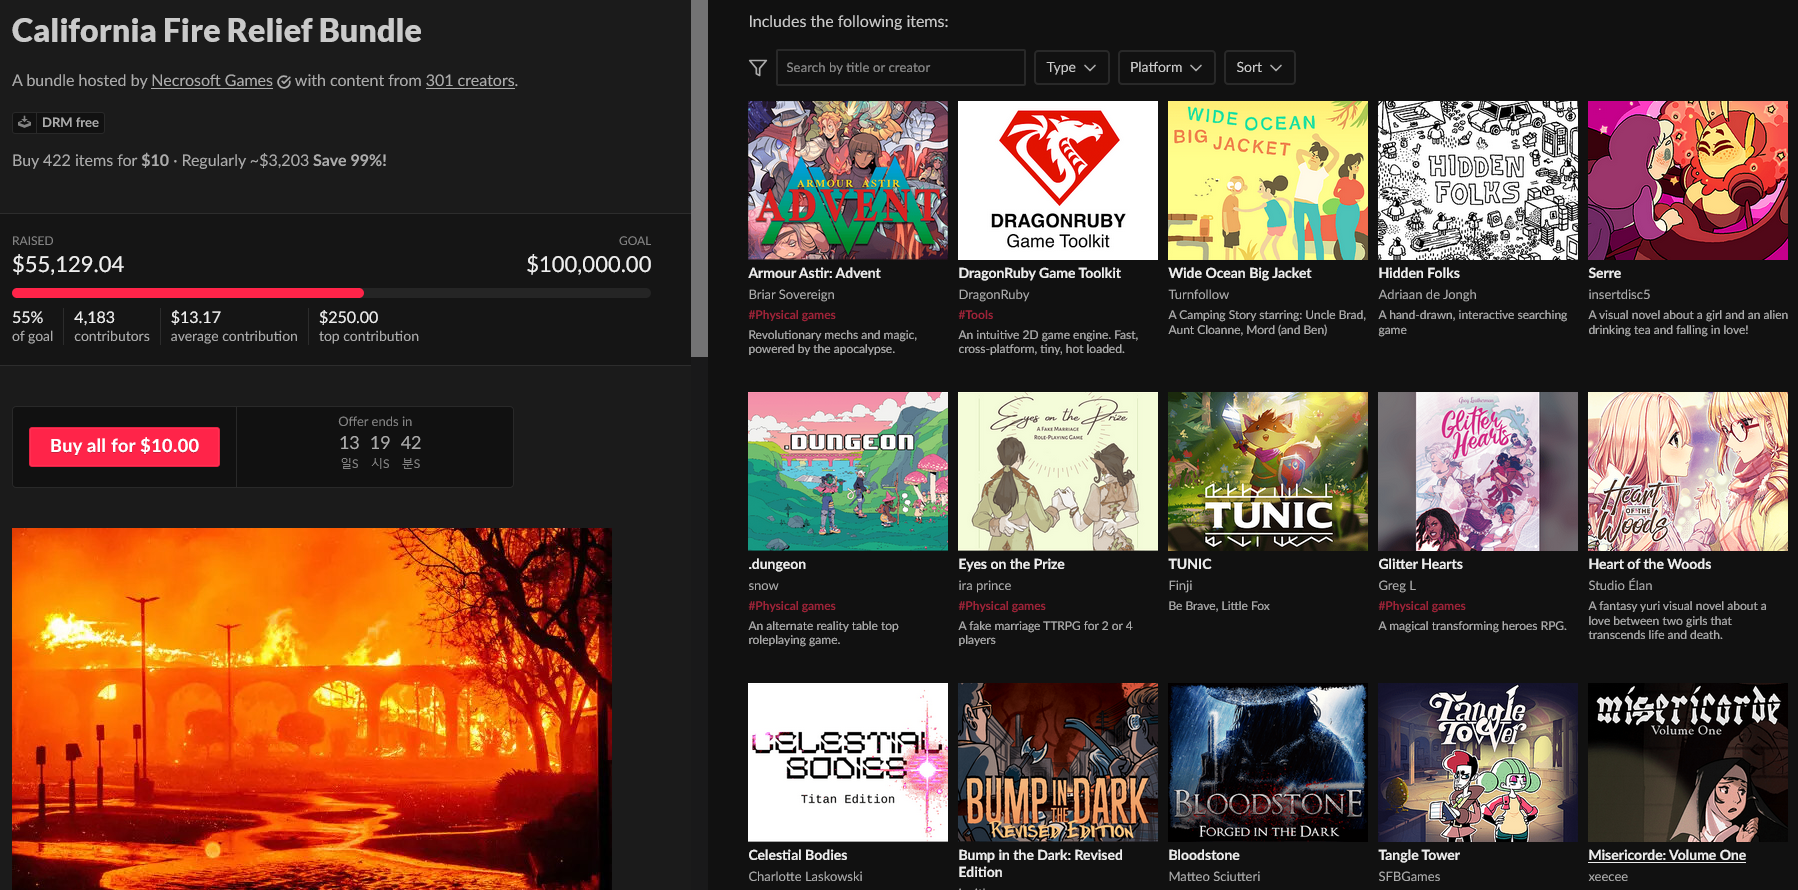Click the Tangle Tower title link

click(1418, 855)
